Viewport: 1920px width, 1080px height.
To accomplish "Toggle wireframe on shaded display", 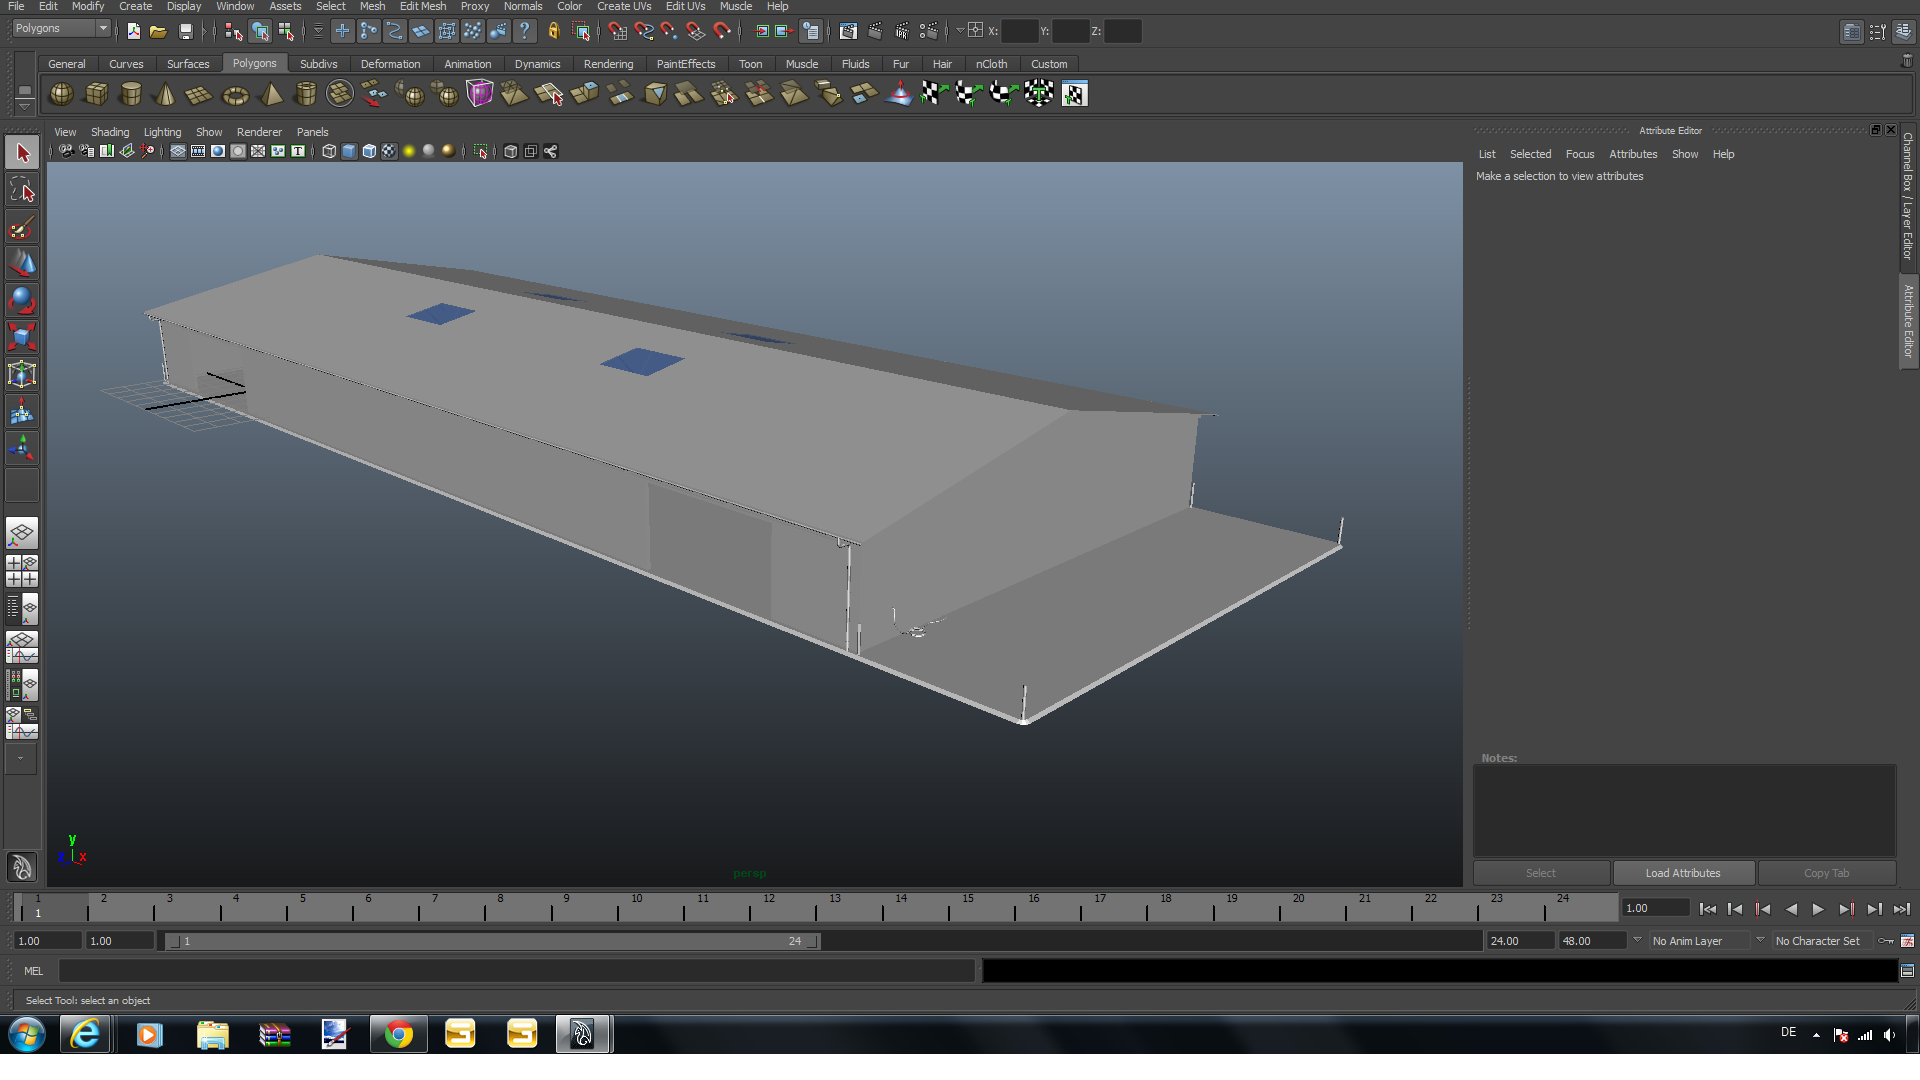I will point(369,151).
